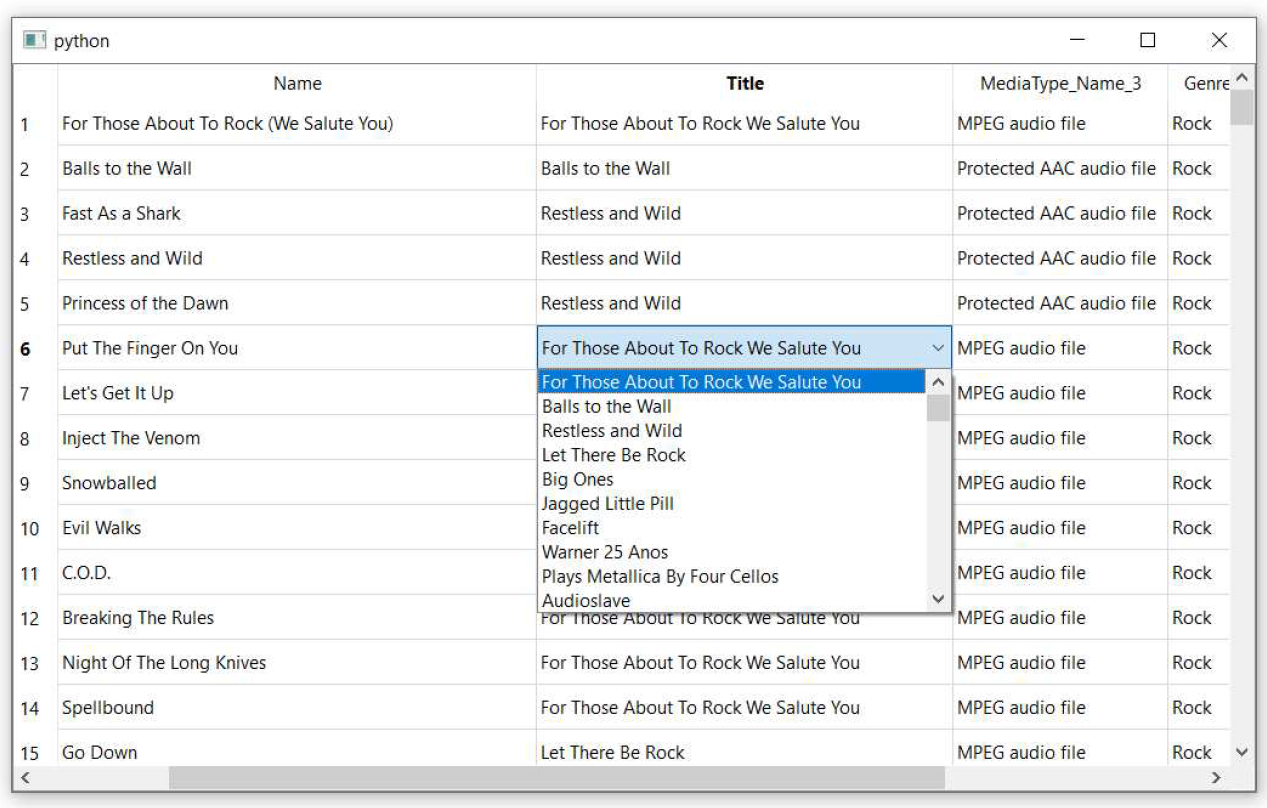Image resolution: width=1267 pixels, height=808 pixels.
Task: Click Title cell 'Restless and Wild' in row 3
Action: (x=744, y=213)
